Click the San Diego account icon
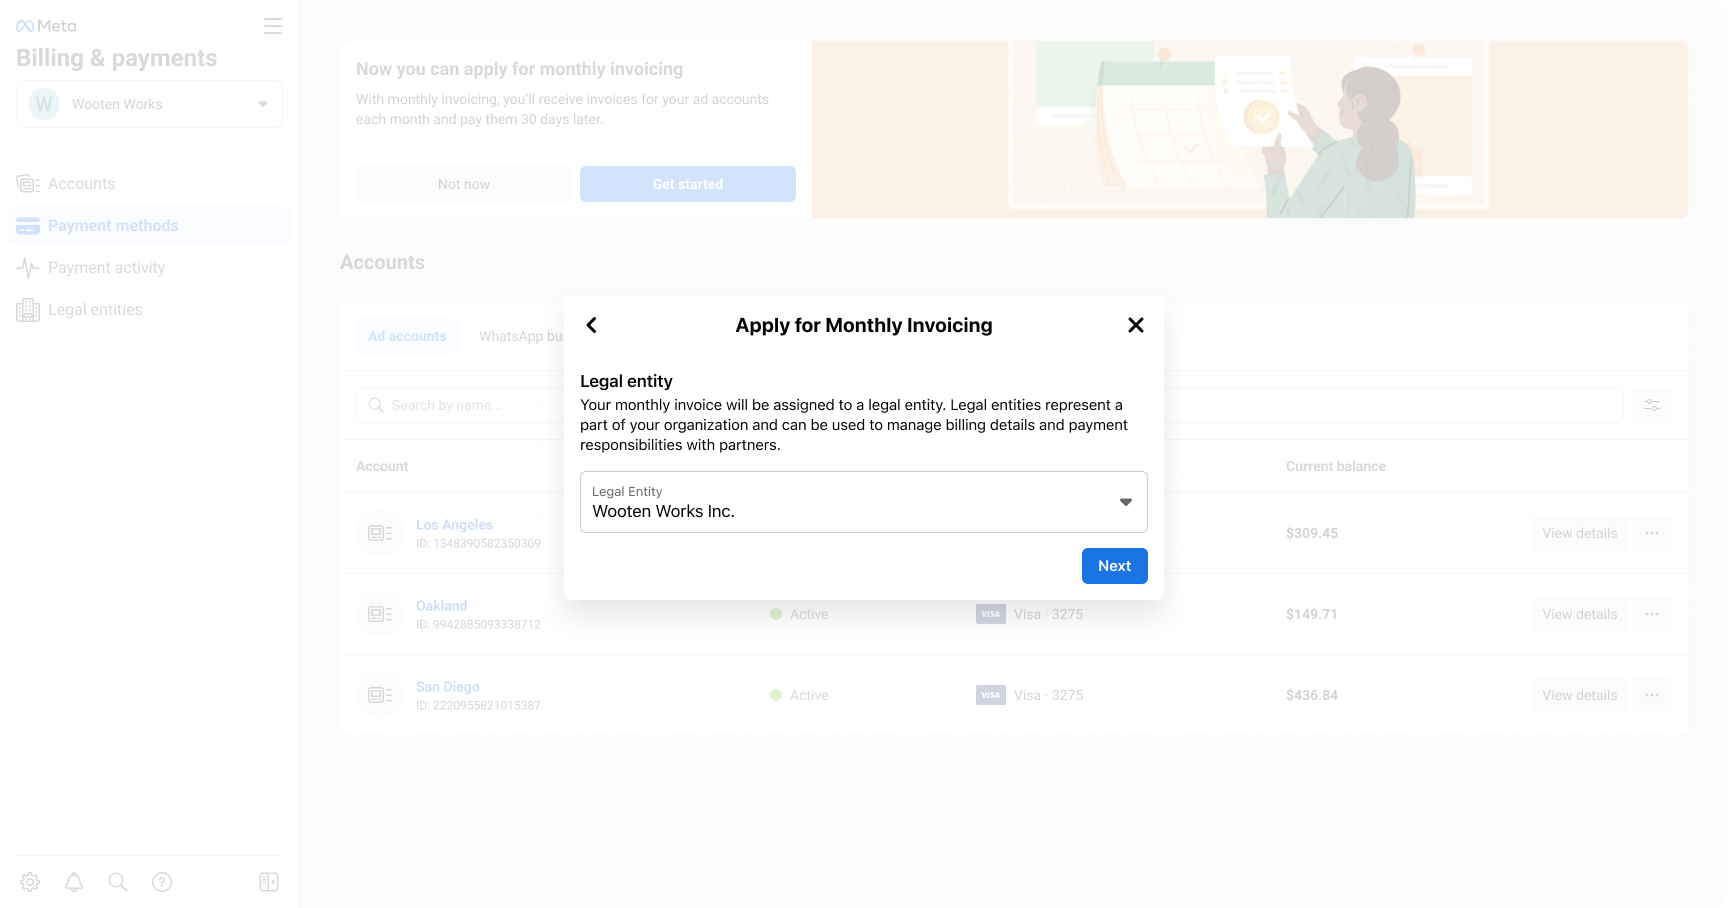 [x=380, y=695]
